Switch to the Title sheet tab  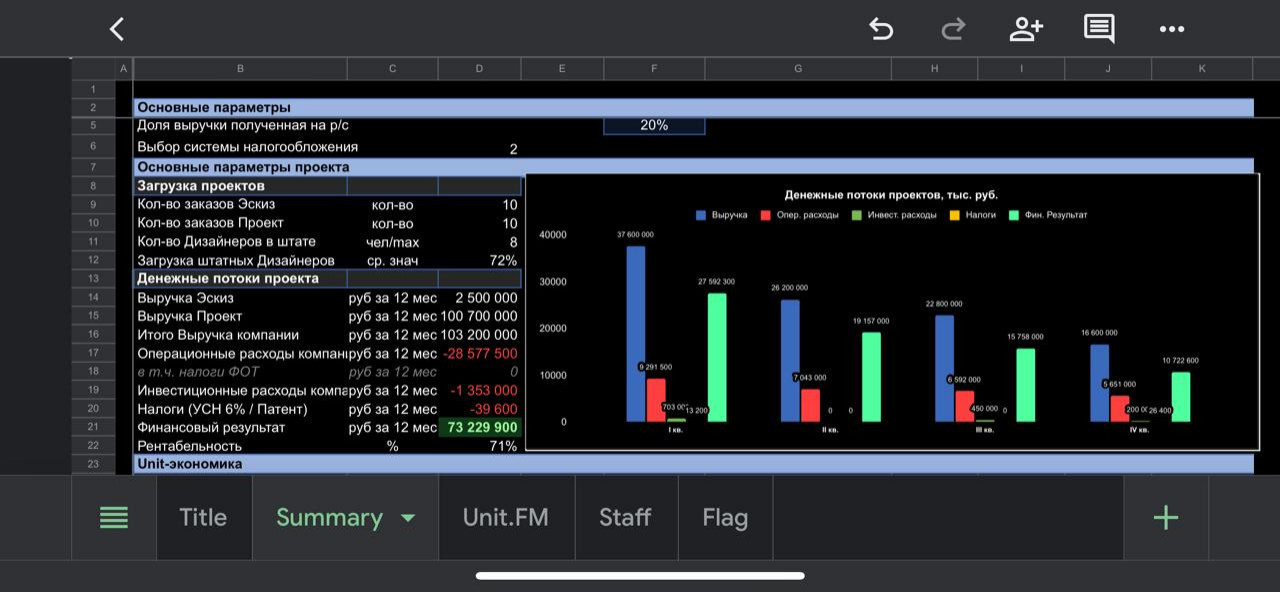[x=203, y=517]
